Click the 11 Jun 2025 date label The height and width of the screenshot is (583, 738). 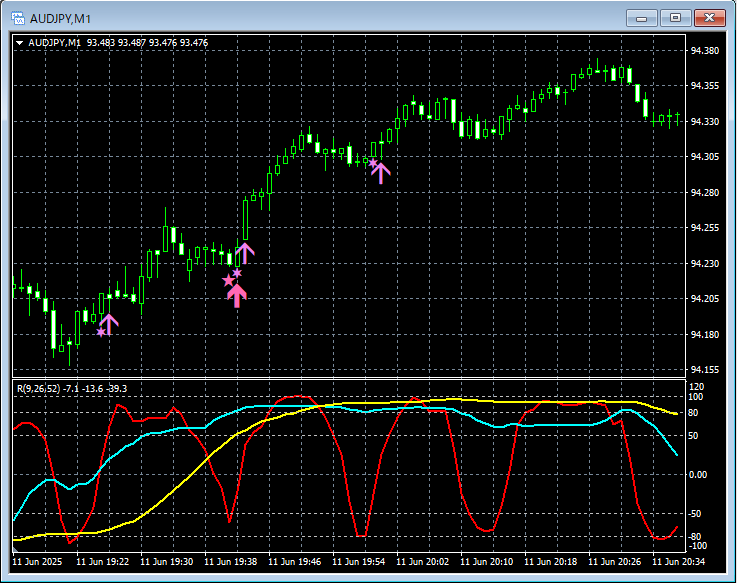pos(37,562)
